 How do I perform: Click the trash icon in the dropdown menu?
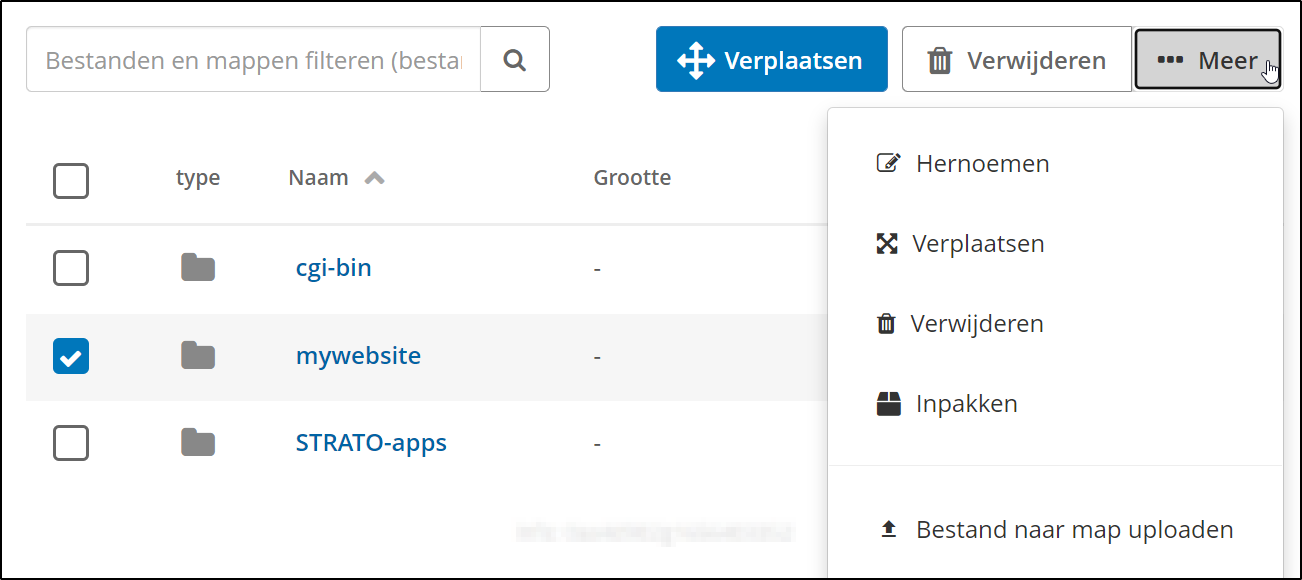886,324
